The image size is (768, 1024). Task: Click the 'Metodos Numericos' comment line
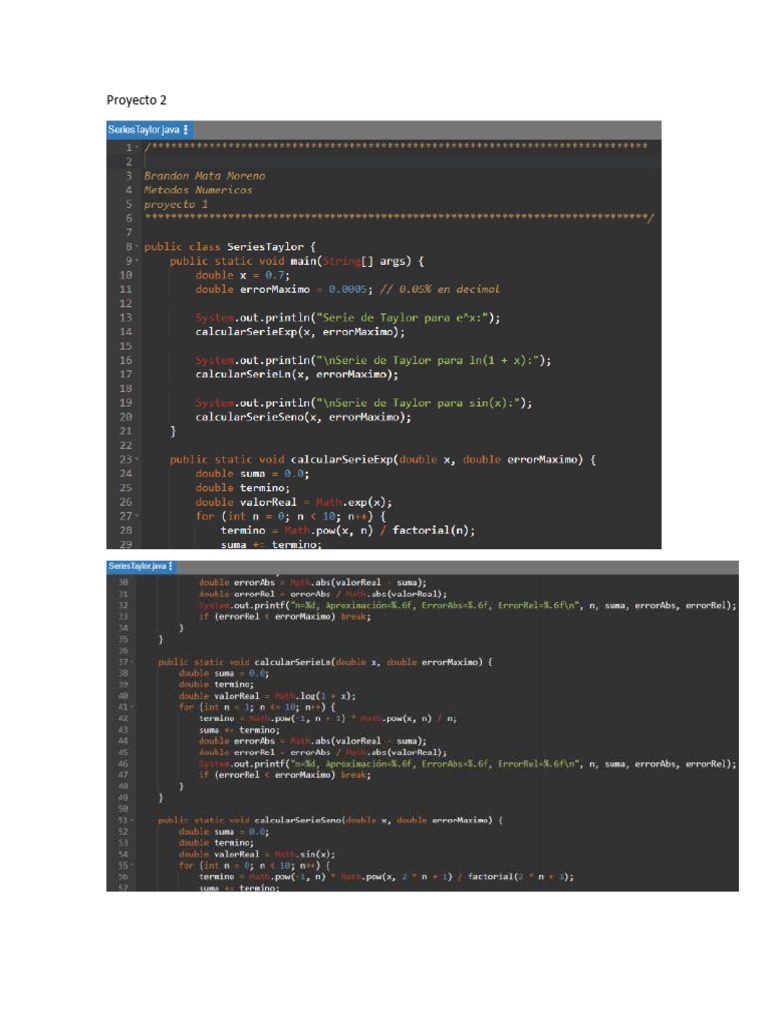(198, 190)
